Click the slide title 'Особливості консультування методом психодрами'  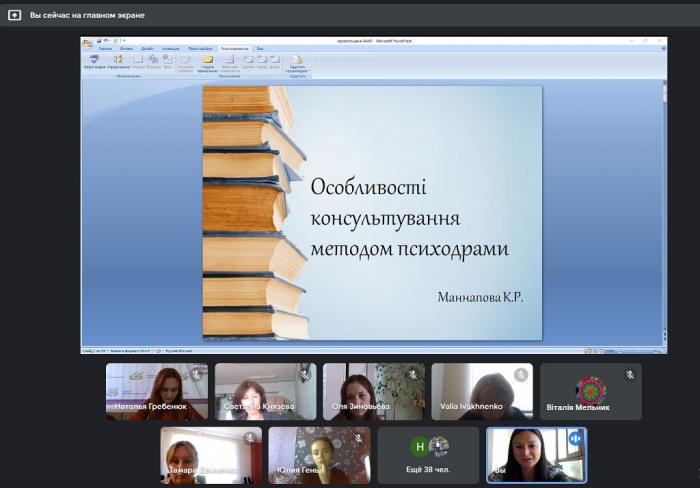(409, 218)
